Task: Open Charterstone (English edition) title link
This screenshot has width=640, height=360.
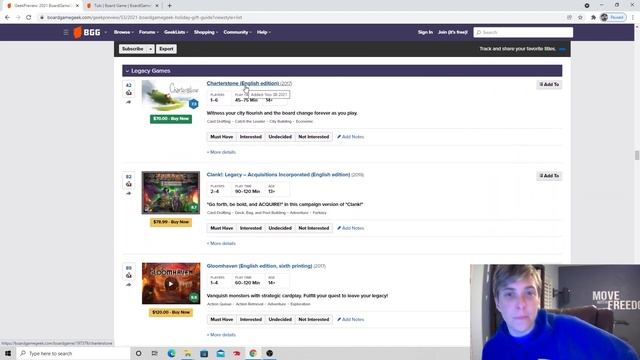Action: (243, 83)
